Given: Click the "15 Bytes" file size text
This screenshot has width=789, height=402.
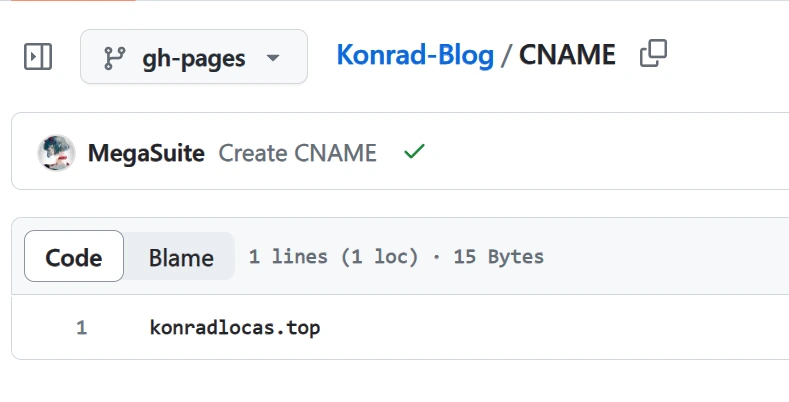Looking at the screenshot, I should coord(498,257).
